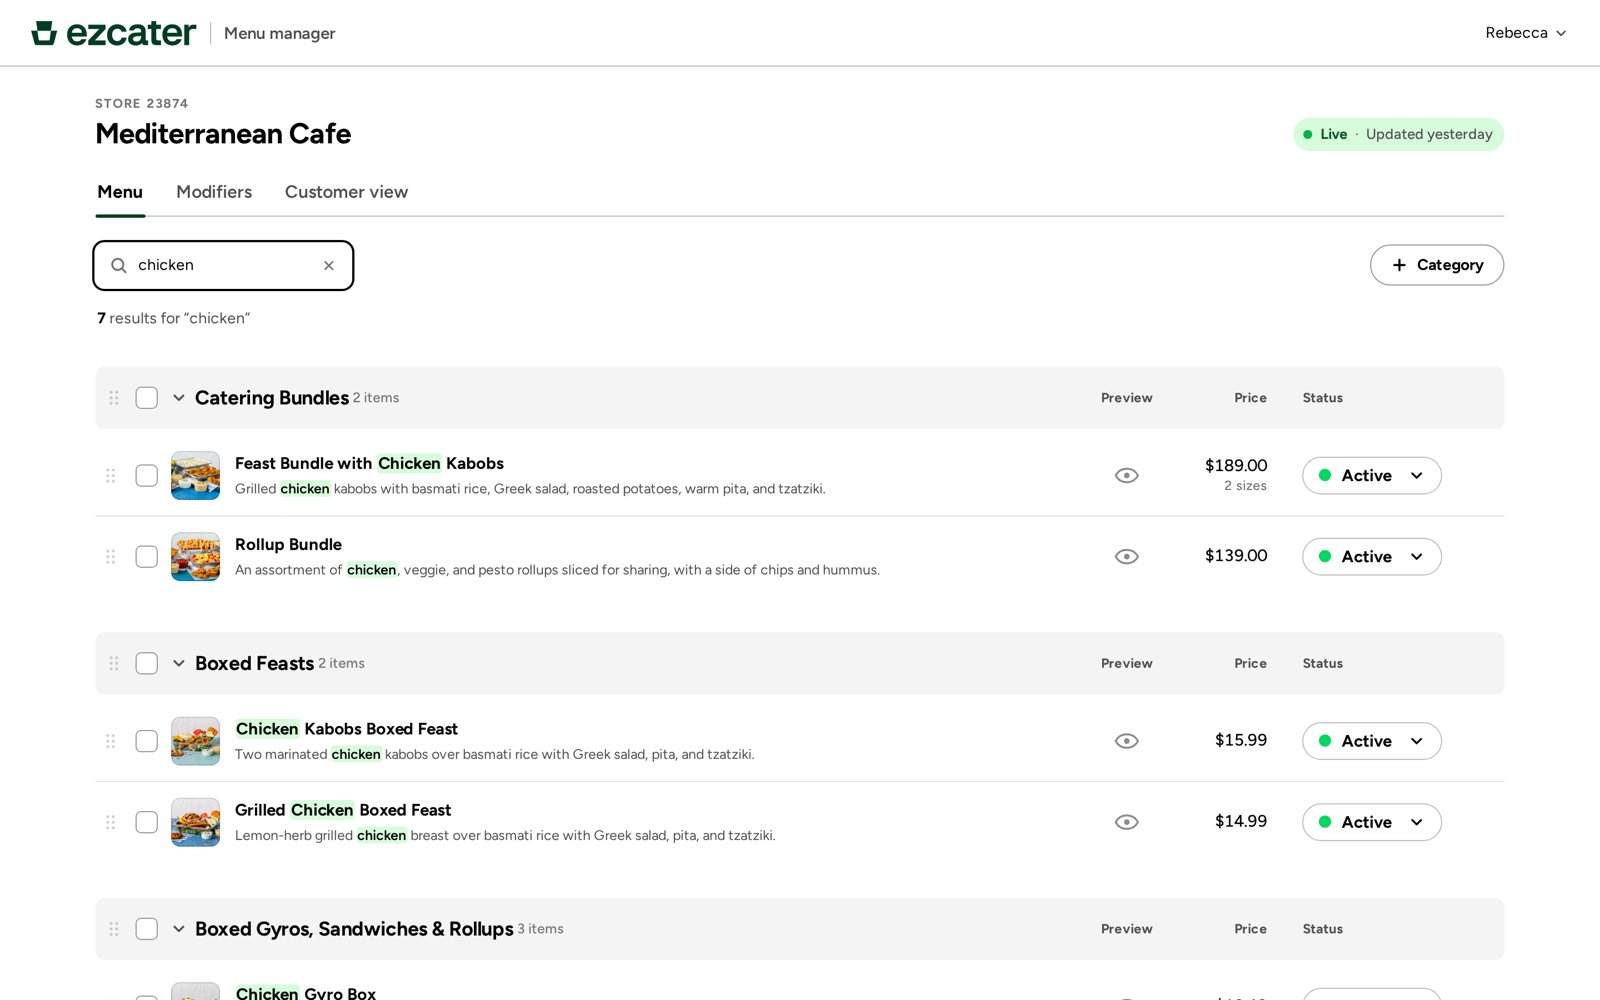The image size is (1600, 1000).
Task: Open Chicken Kabobs Boxed Feast thumbnail
Action: point(195,741)
